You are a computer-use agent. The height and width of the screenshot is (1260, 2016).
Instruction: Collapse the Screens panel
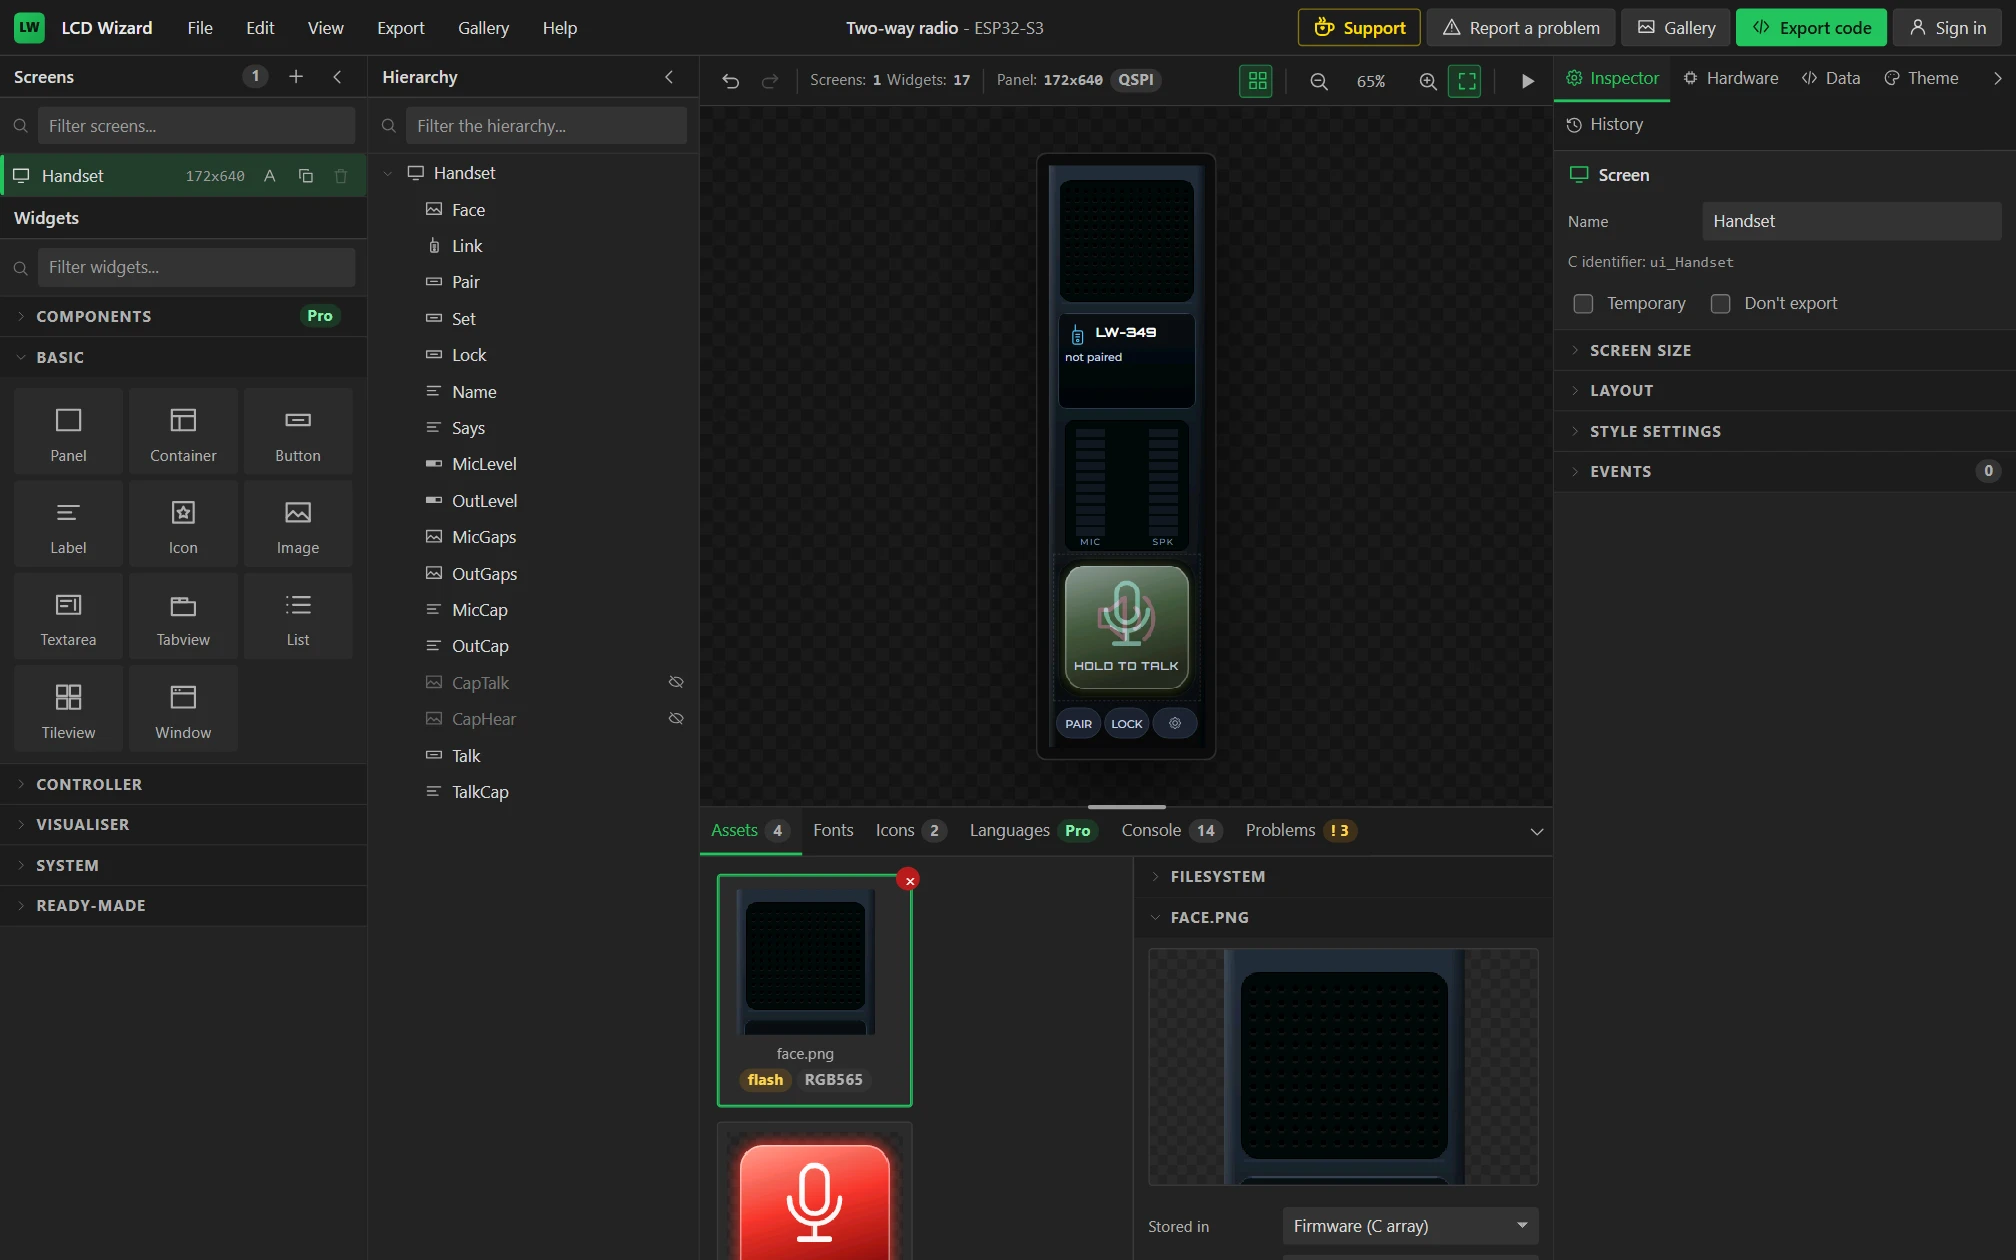[x=337, y=77]
